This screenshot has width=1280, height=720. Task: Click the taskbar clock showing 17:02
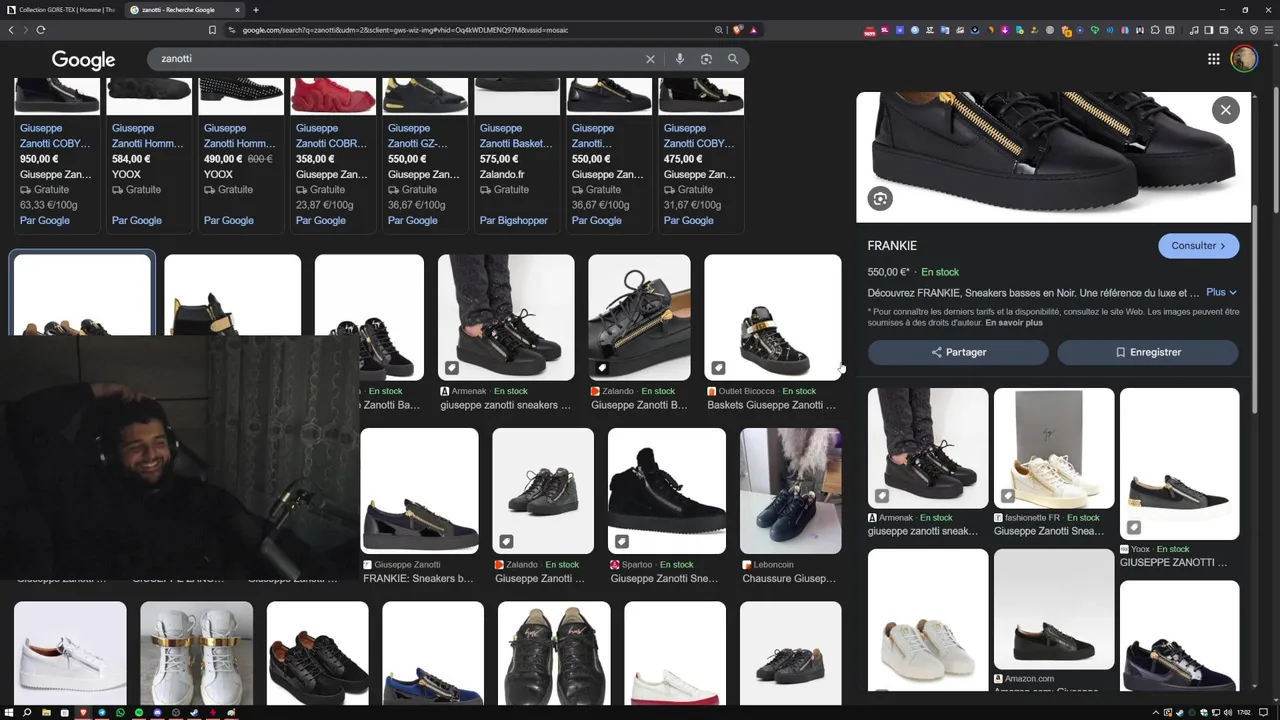tap(1243, 713)
